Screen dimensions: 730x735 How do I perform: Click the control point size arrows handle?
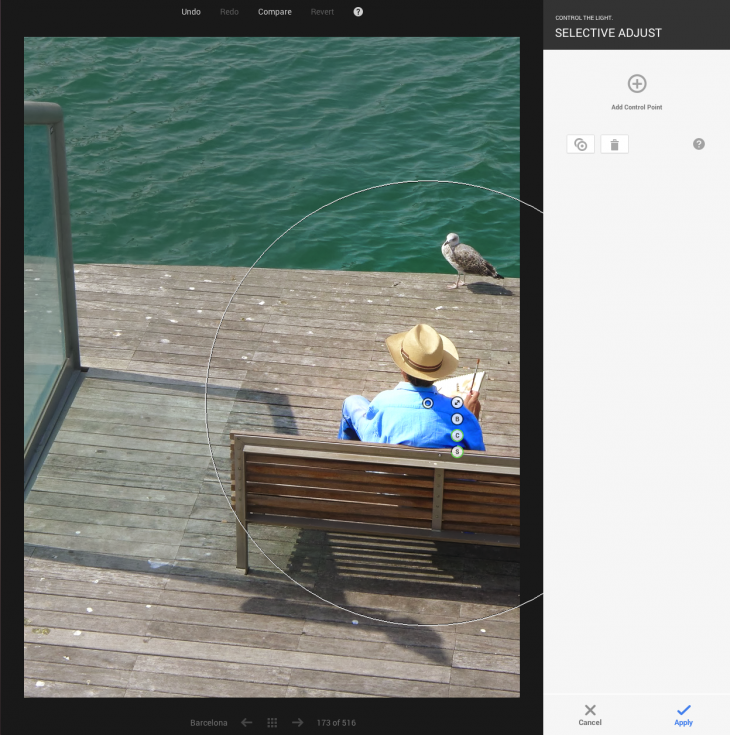(457, 403)
